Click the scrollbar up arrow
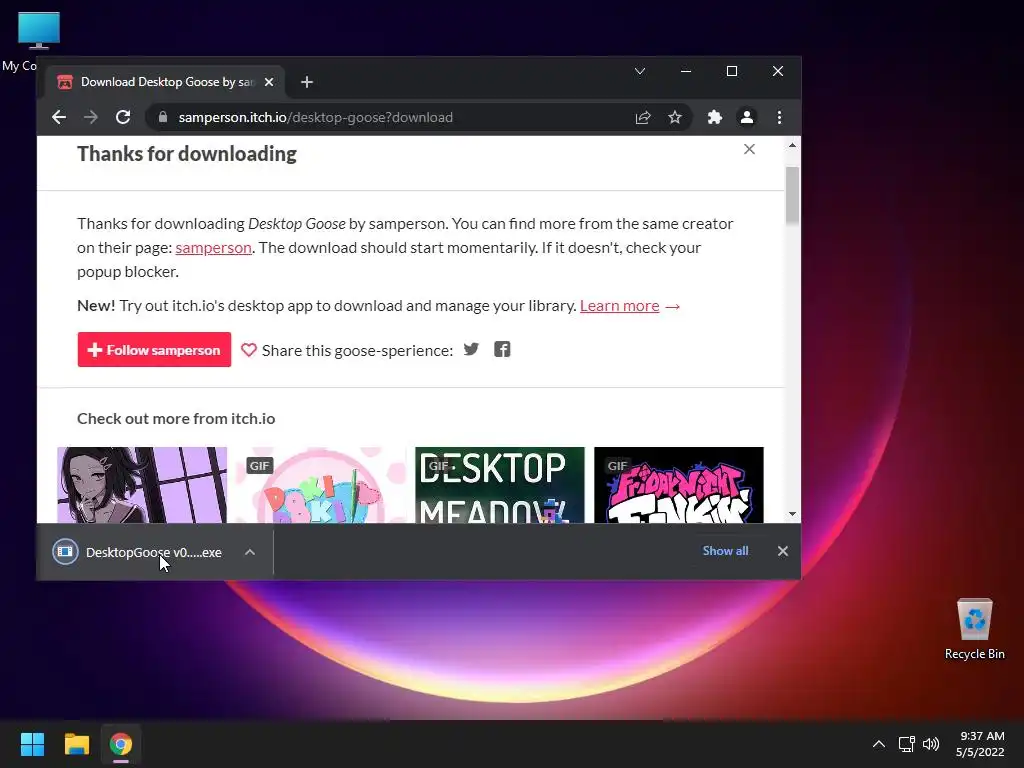This screenshot has height=768, width=1024. pos(792,146)
